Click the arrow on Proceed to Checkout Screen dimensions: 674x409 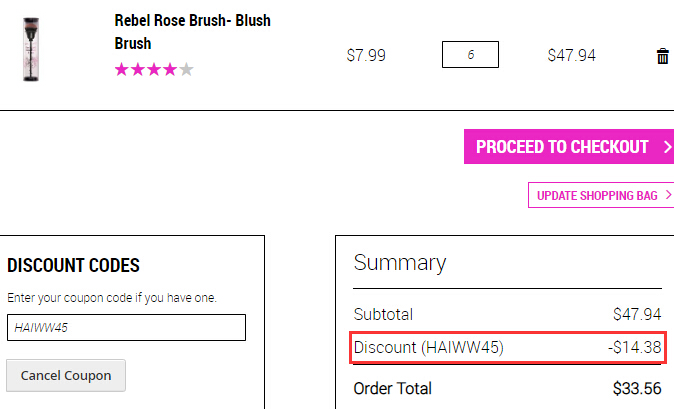[x=667, y=147]
